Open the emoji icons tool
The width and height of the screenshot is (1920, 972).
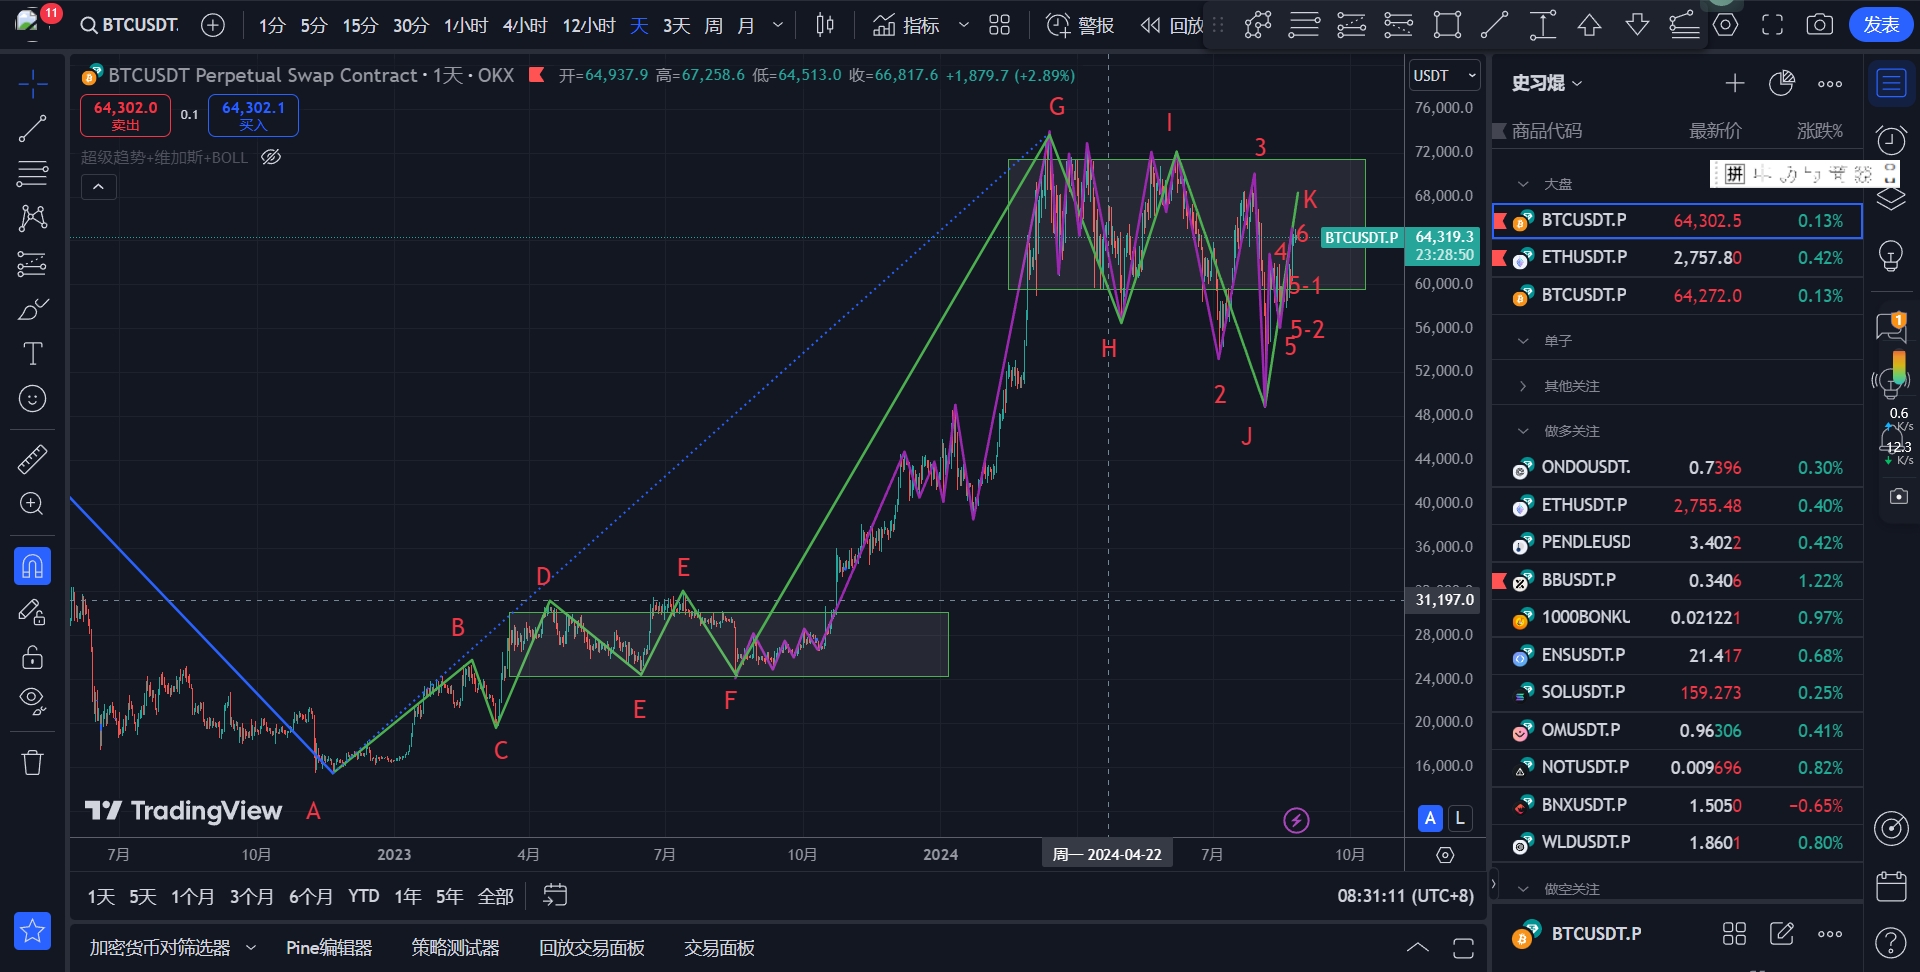[32, 399]
